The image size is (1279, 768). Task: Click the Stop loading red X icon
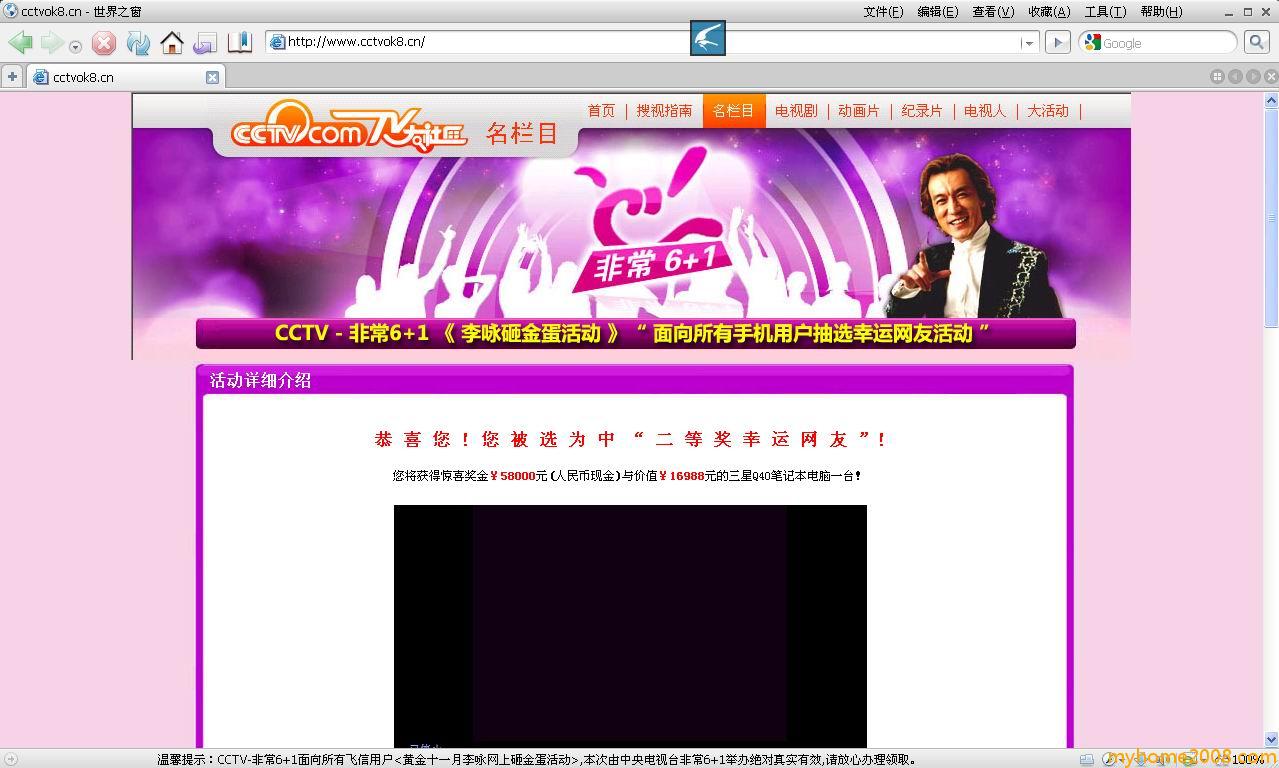tap(104, 43)
